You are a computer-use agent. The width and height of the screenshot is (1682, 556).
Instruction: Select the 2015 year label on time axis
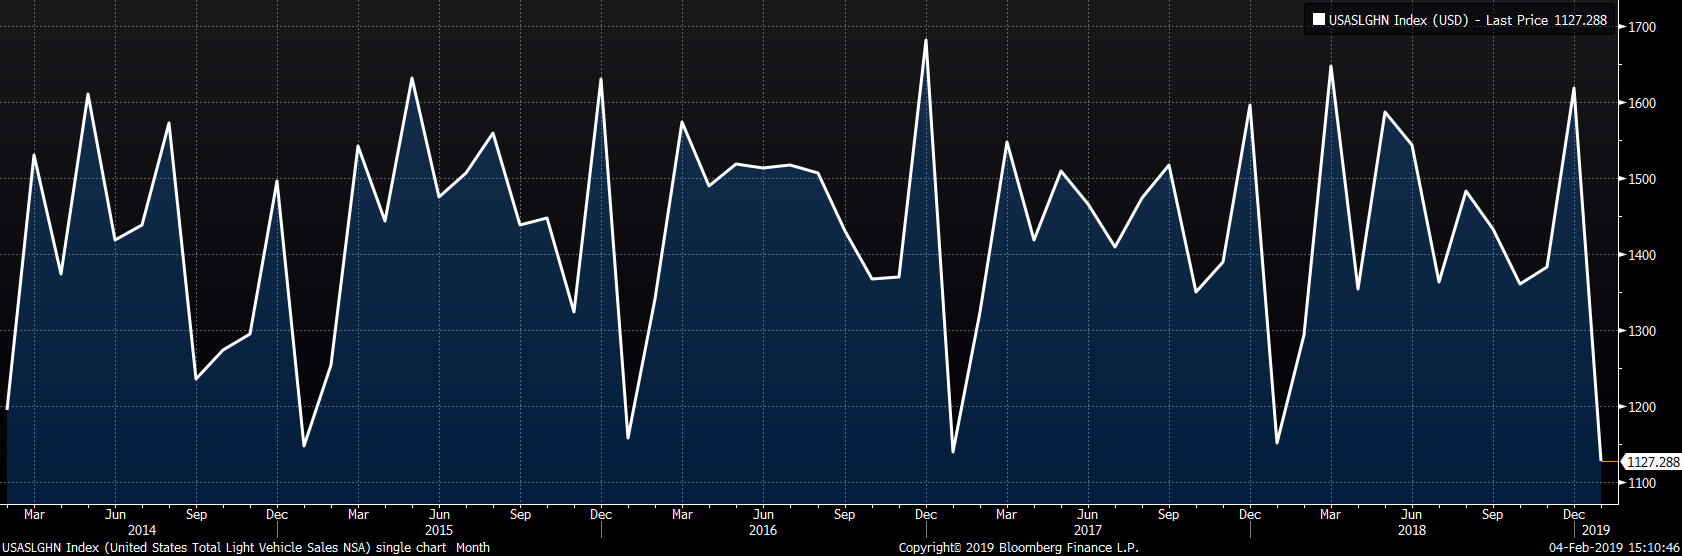coord(438,530)
